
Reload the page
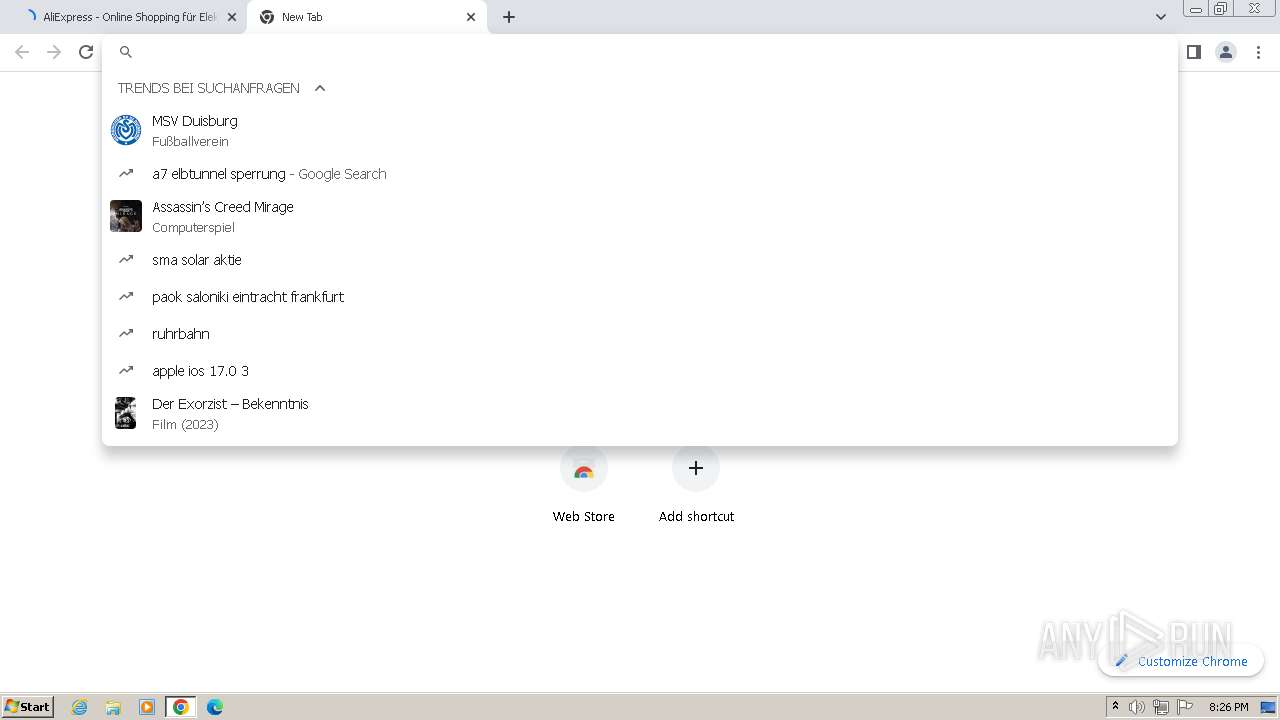point(86,52)
